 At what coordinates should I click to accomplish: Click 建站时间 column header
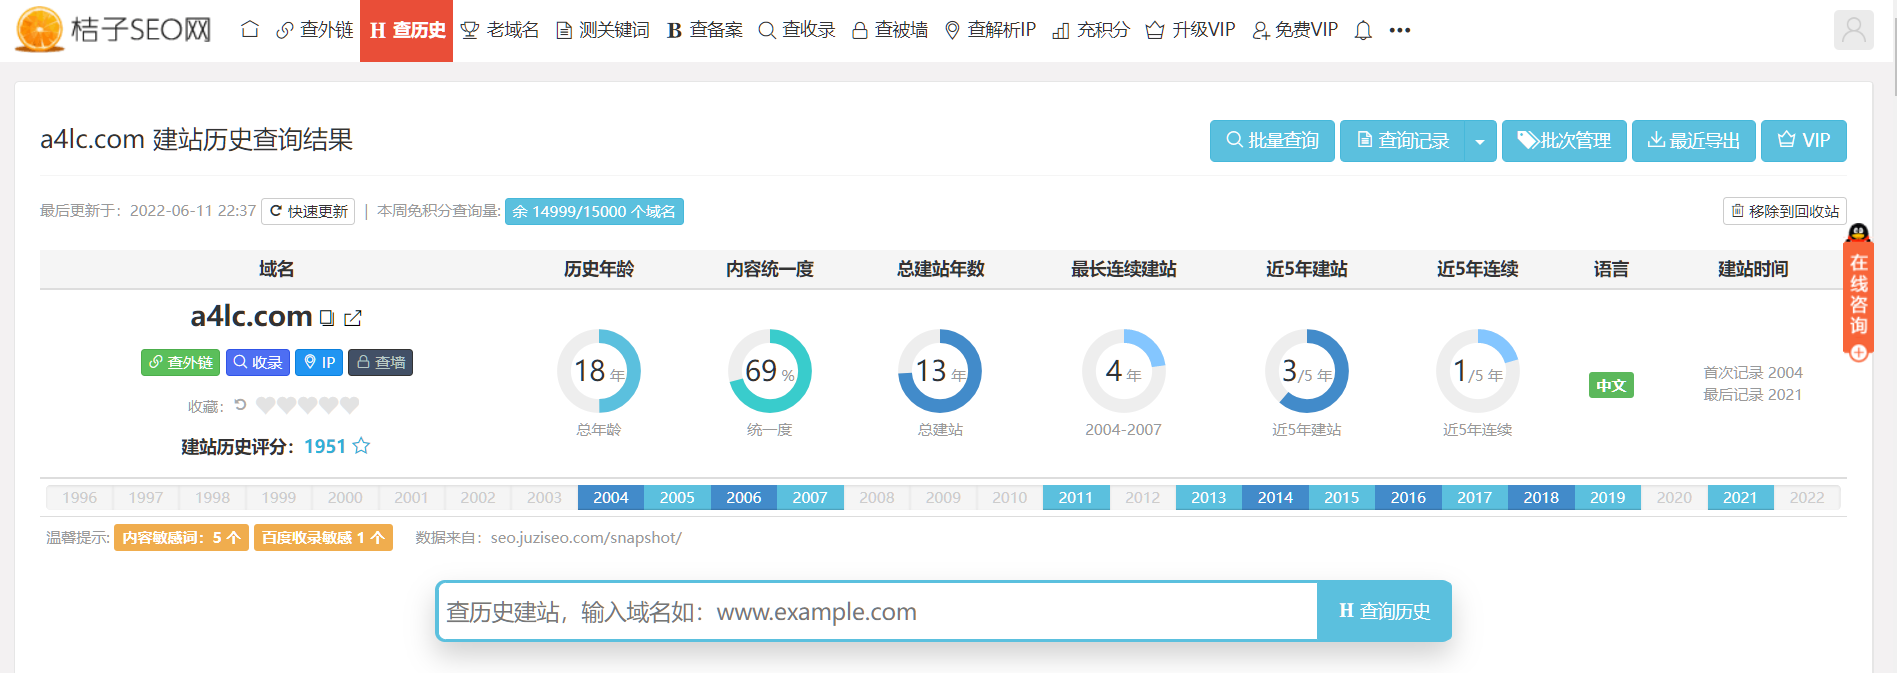coord(1753,269)
